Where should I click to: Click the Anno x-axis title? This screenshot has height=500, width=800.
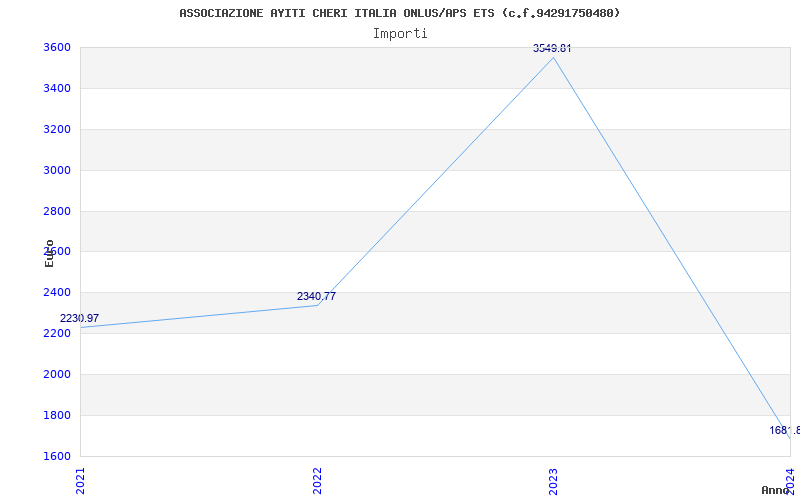(776, 490)
